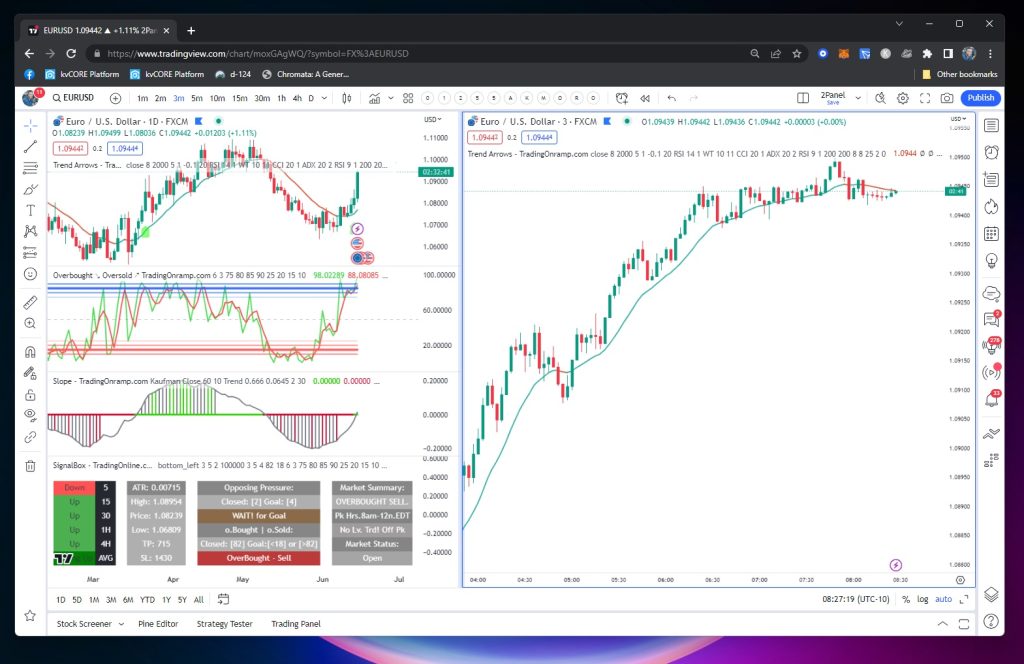This screenshot has height=664, width=1024.
Task: Hide all drawings with eye icon
Action: (x=31, y=415)
